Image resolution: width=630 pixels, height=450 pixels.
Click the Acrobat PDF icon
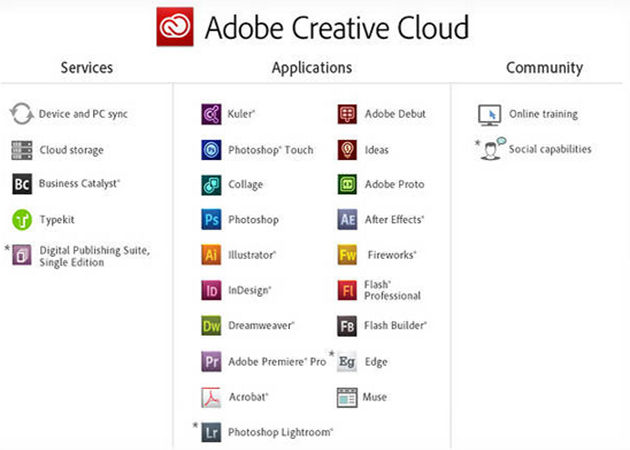pyautogui.click(x=211, y=397)
